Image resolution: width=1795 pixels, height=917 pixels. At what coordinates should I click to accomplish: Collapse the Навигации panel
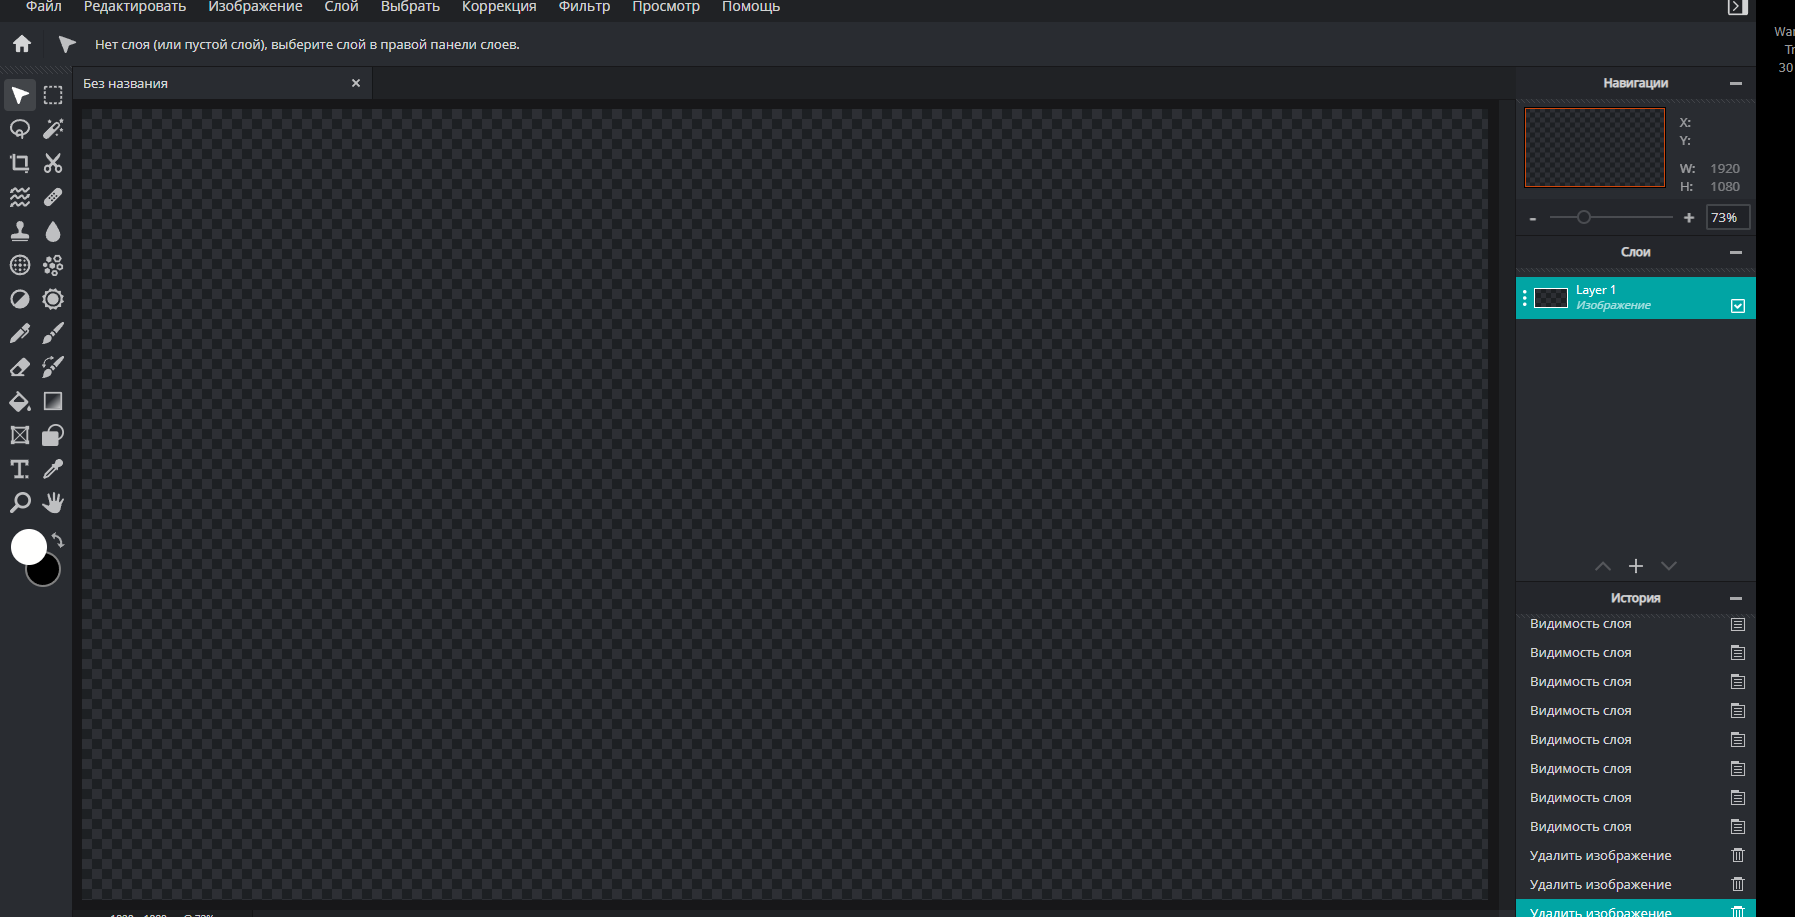(x=1736, y=84)
